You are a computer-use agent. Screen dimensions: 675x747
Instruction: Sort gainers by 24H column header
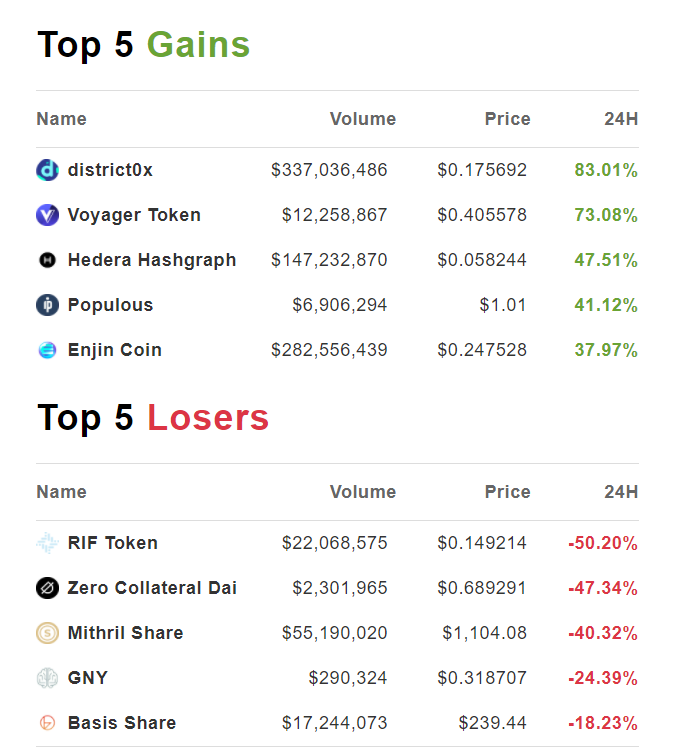(620, 119)
